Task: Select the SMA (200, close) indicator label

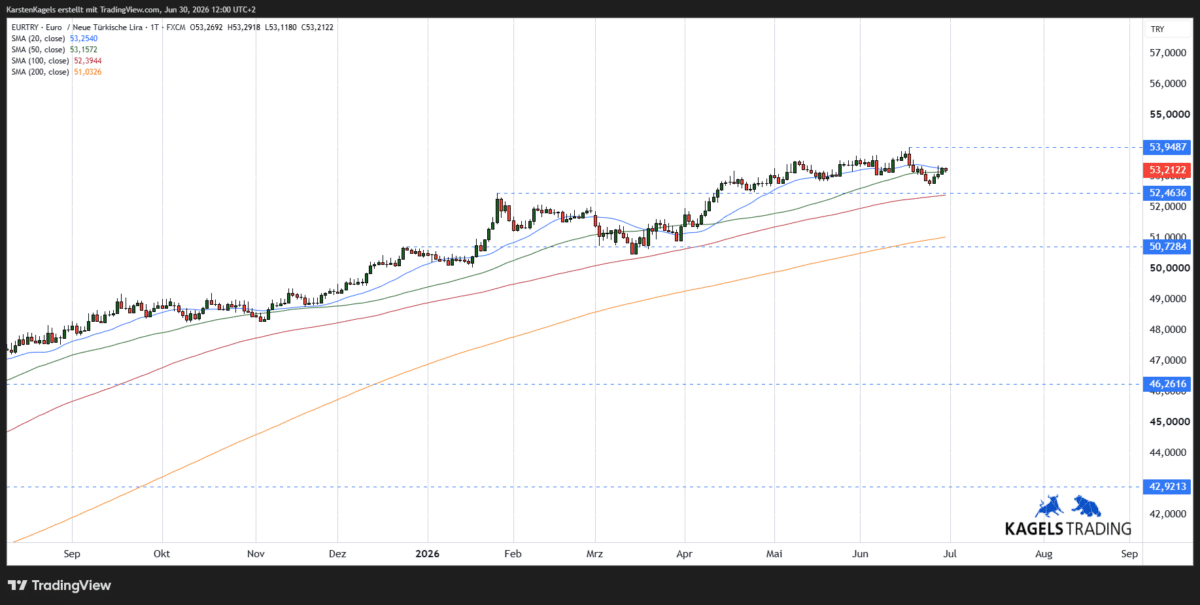Action: (39, 71)
